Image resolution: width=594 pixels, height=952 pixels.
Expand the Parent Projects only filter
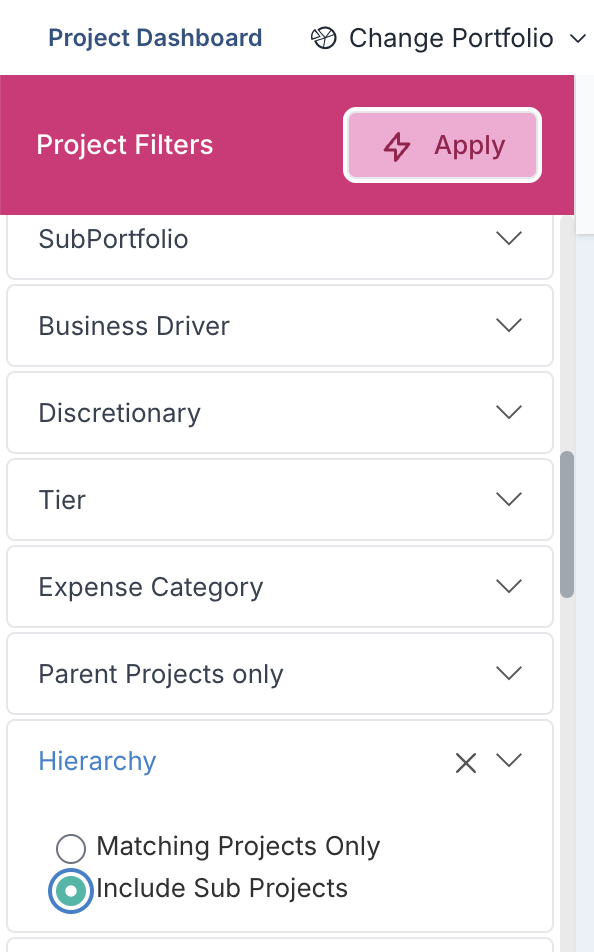(x=280, y=673)
